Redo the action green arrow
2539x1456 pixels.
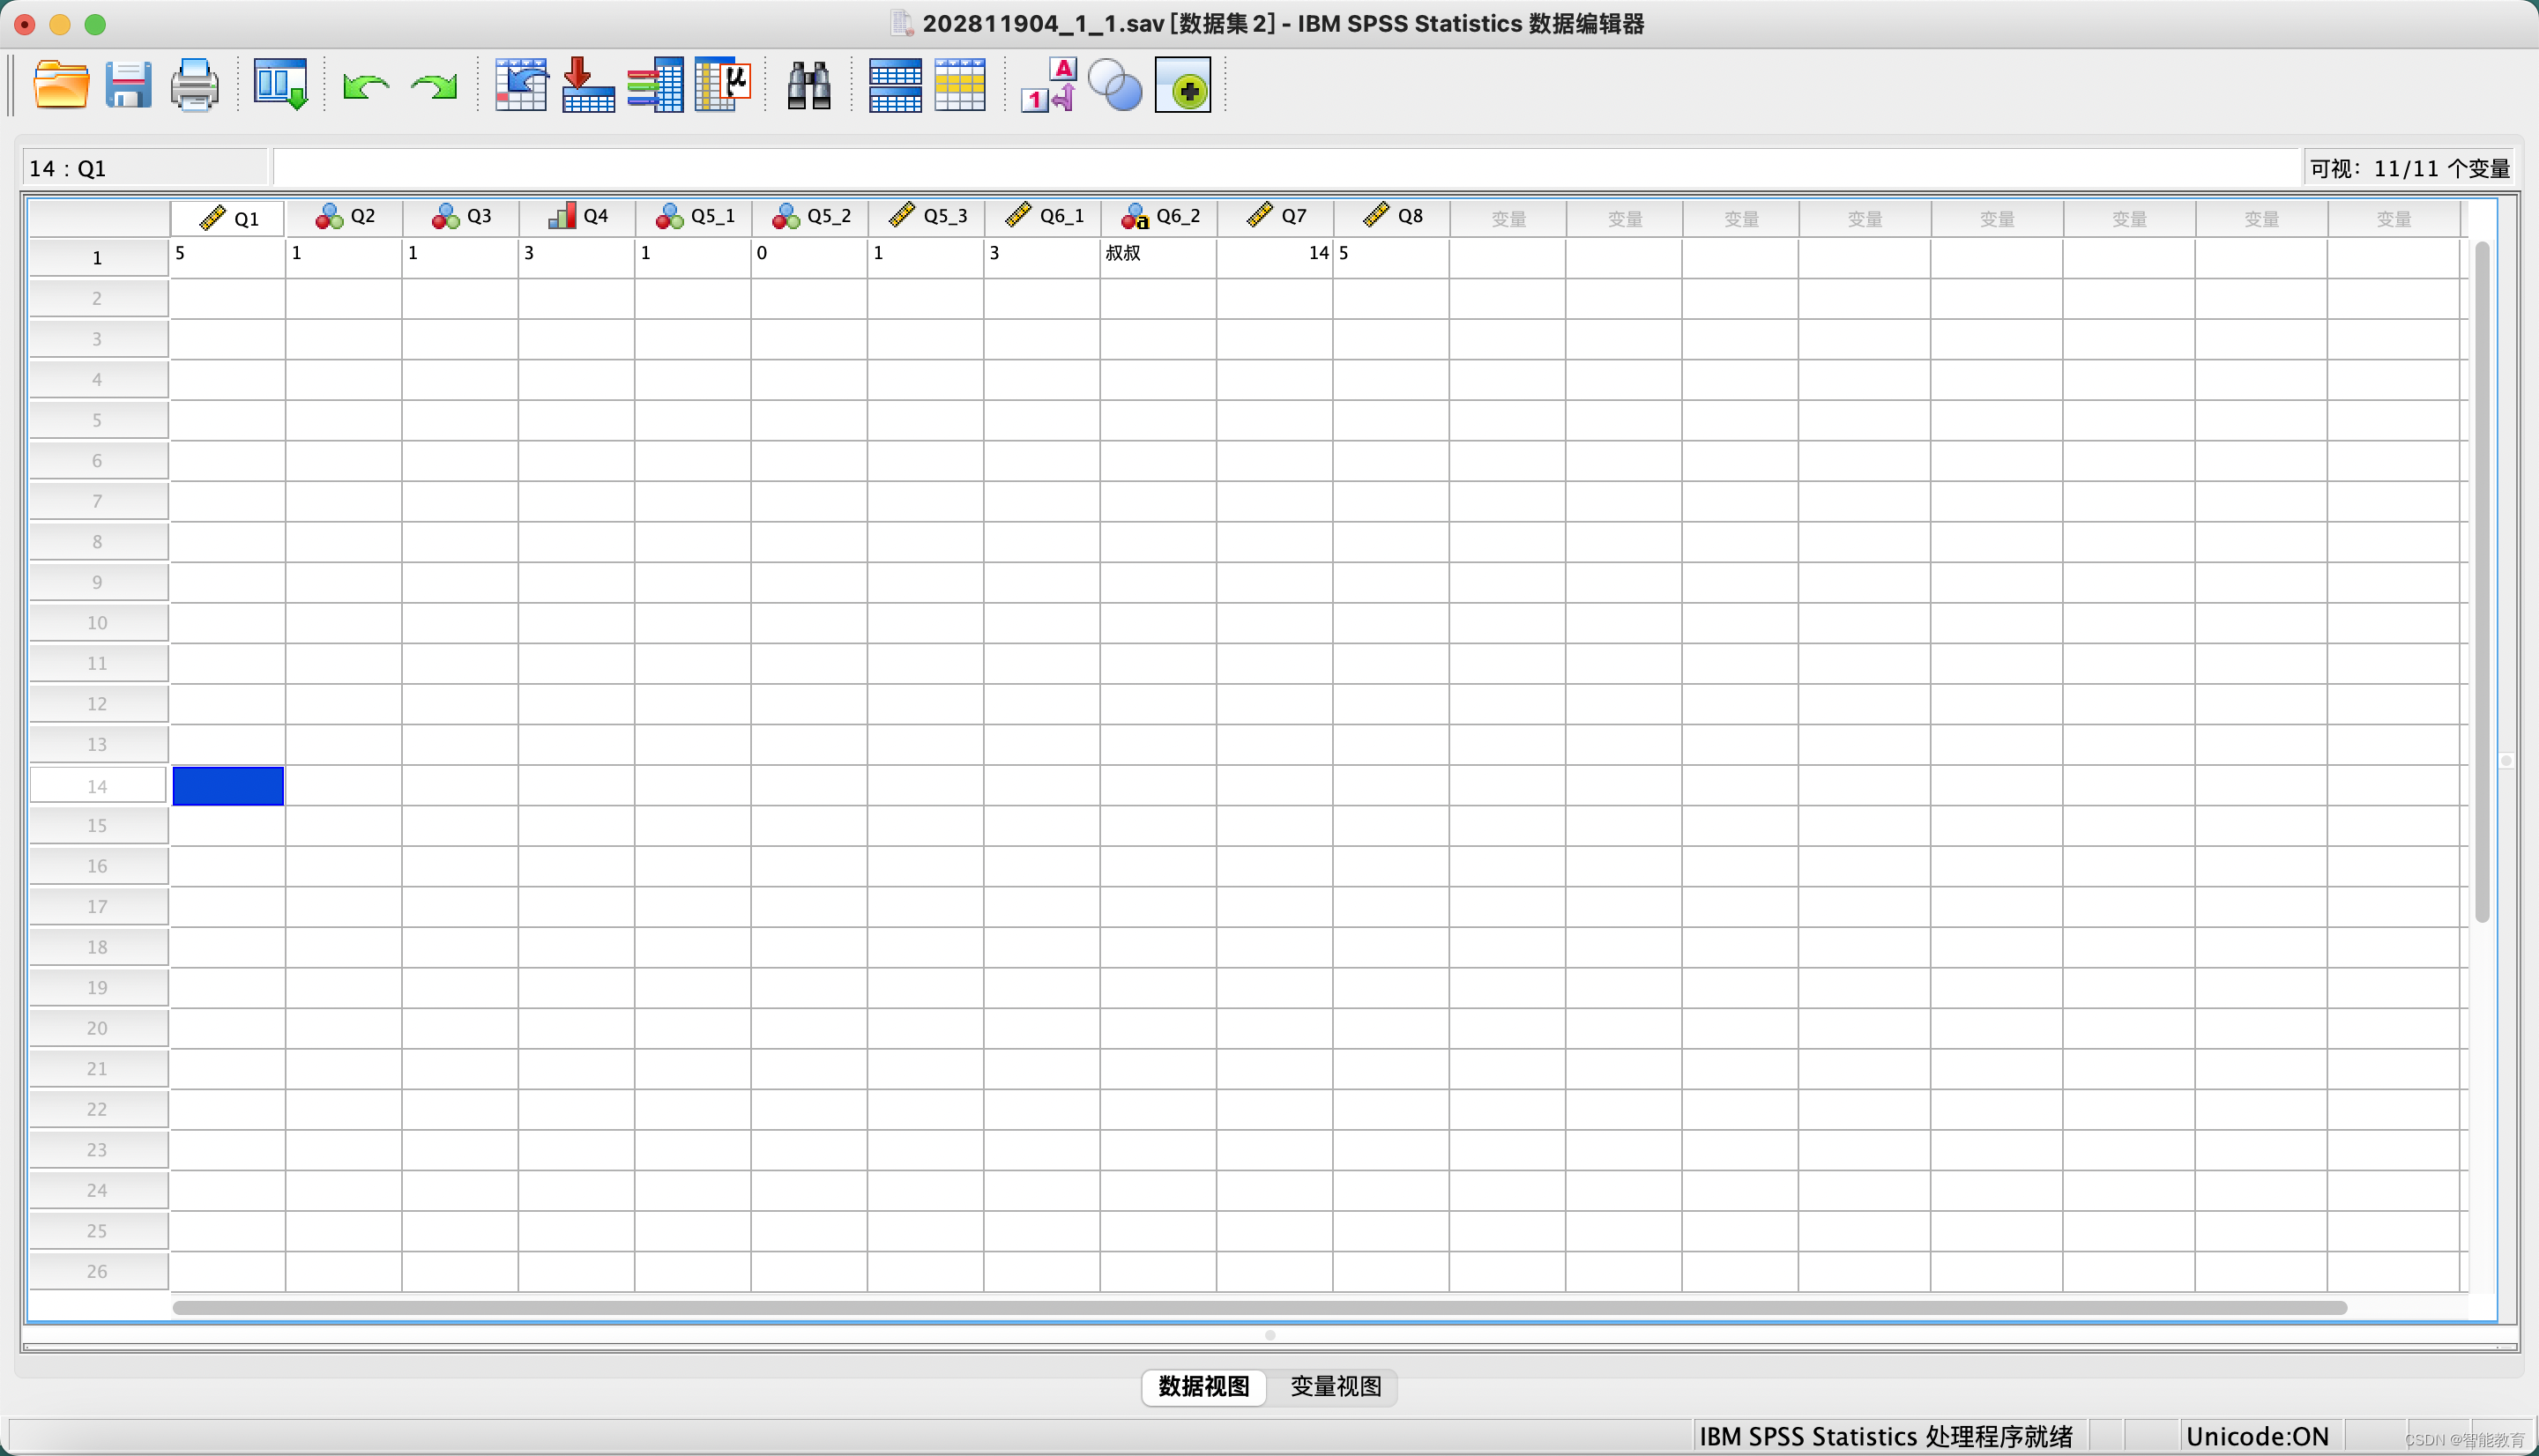(433, 87)
